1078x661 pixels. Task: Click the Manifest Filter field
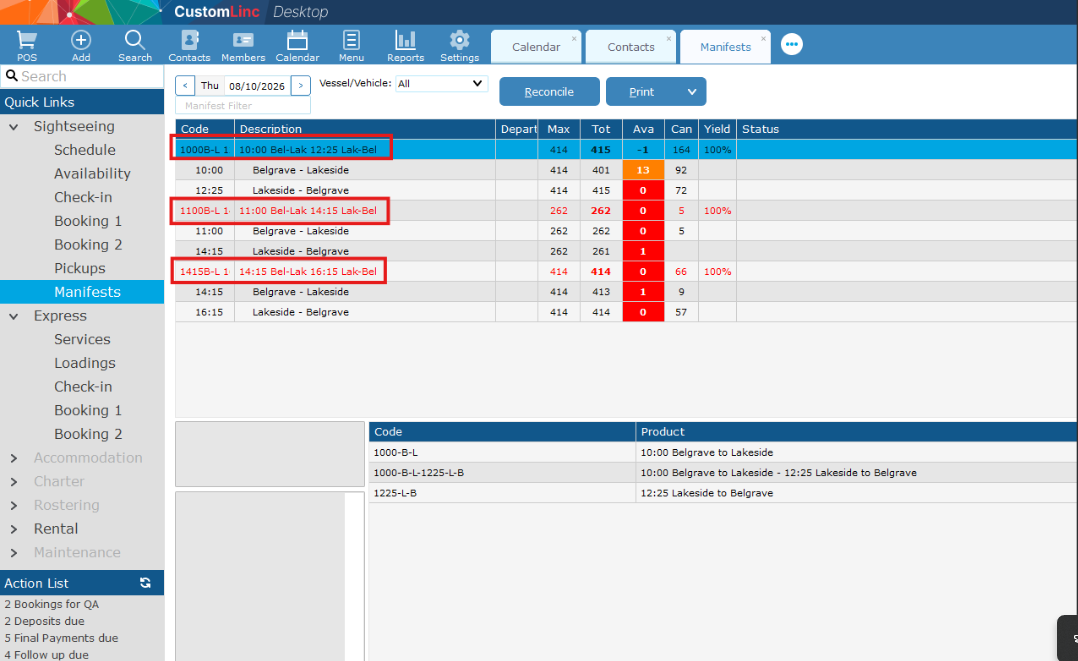pyautogui.click(x=243, y=105)
